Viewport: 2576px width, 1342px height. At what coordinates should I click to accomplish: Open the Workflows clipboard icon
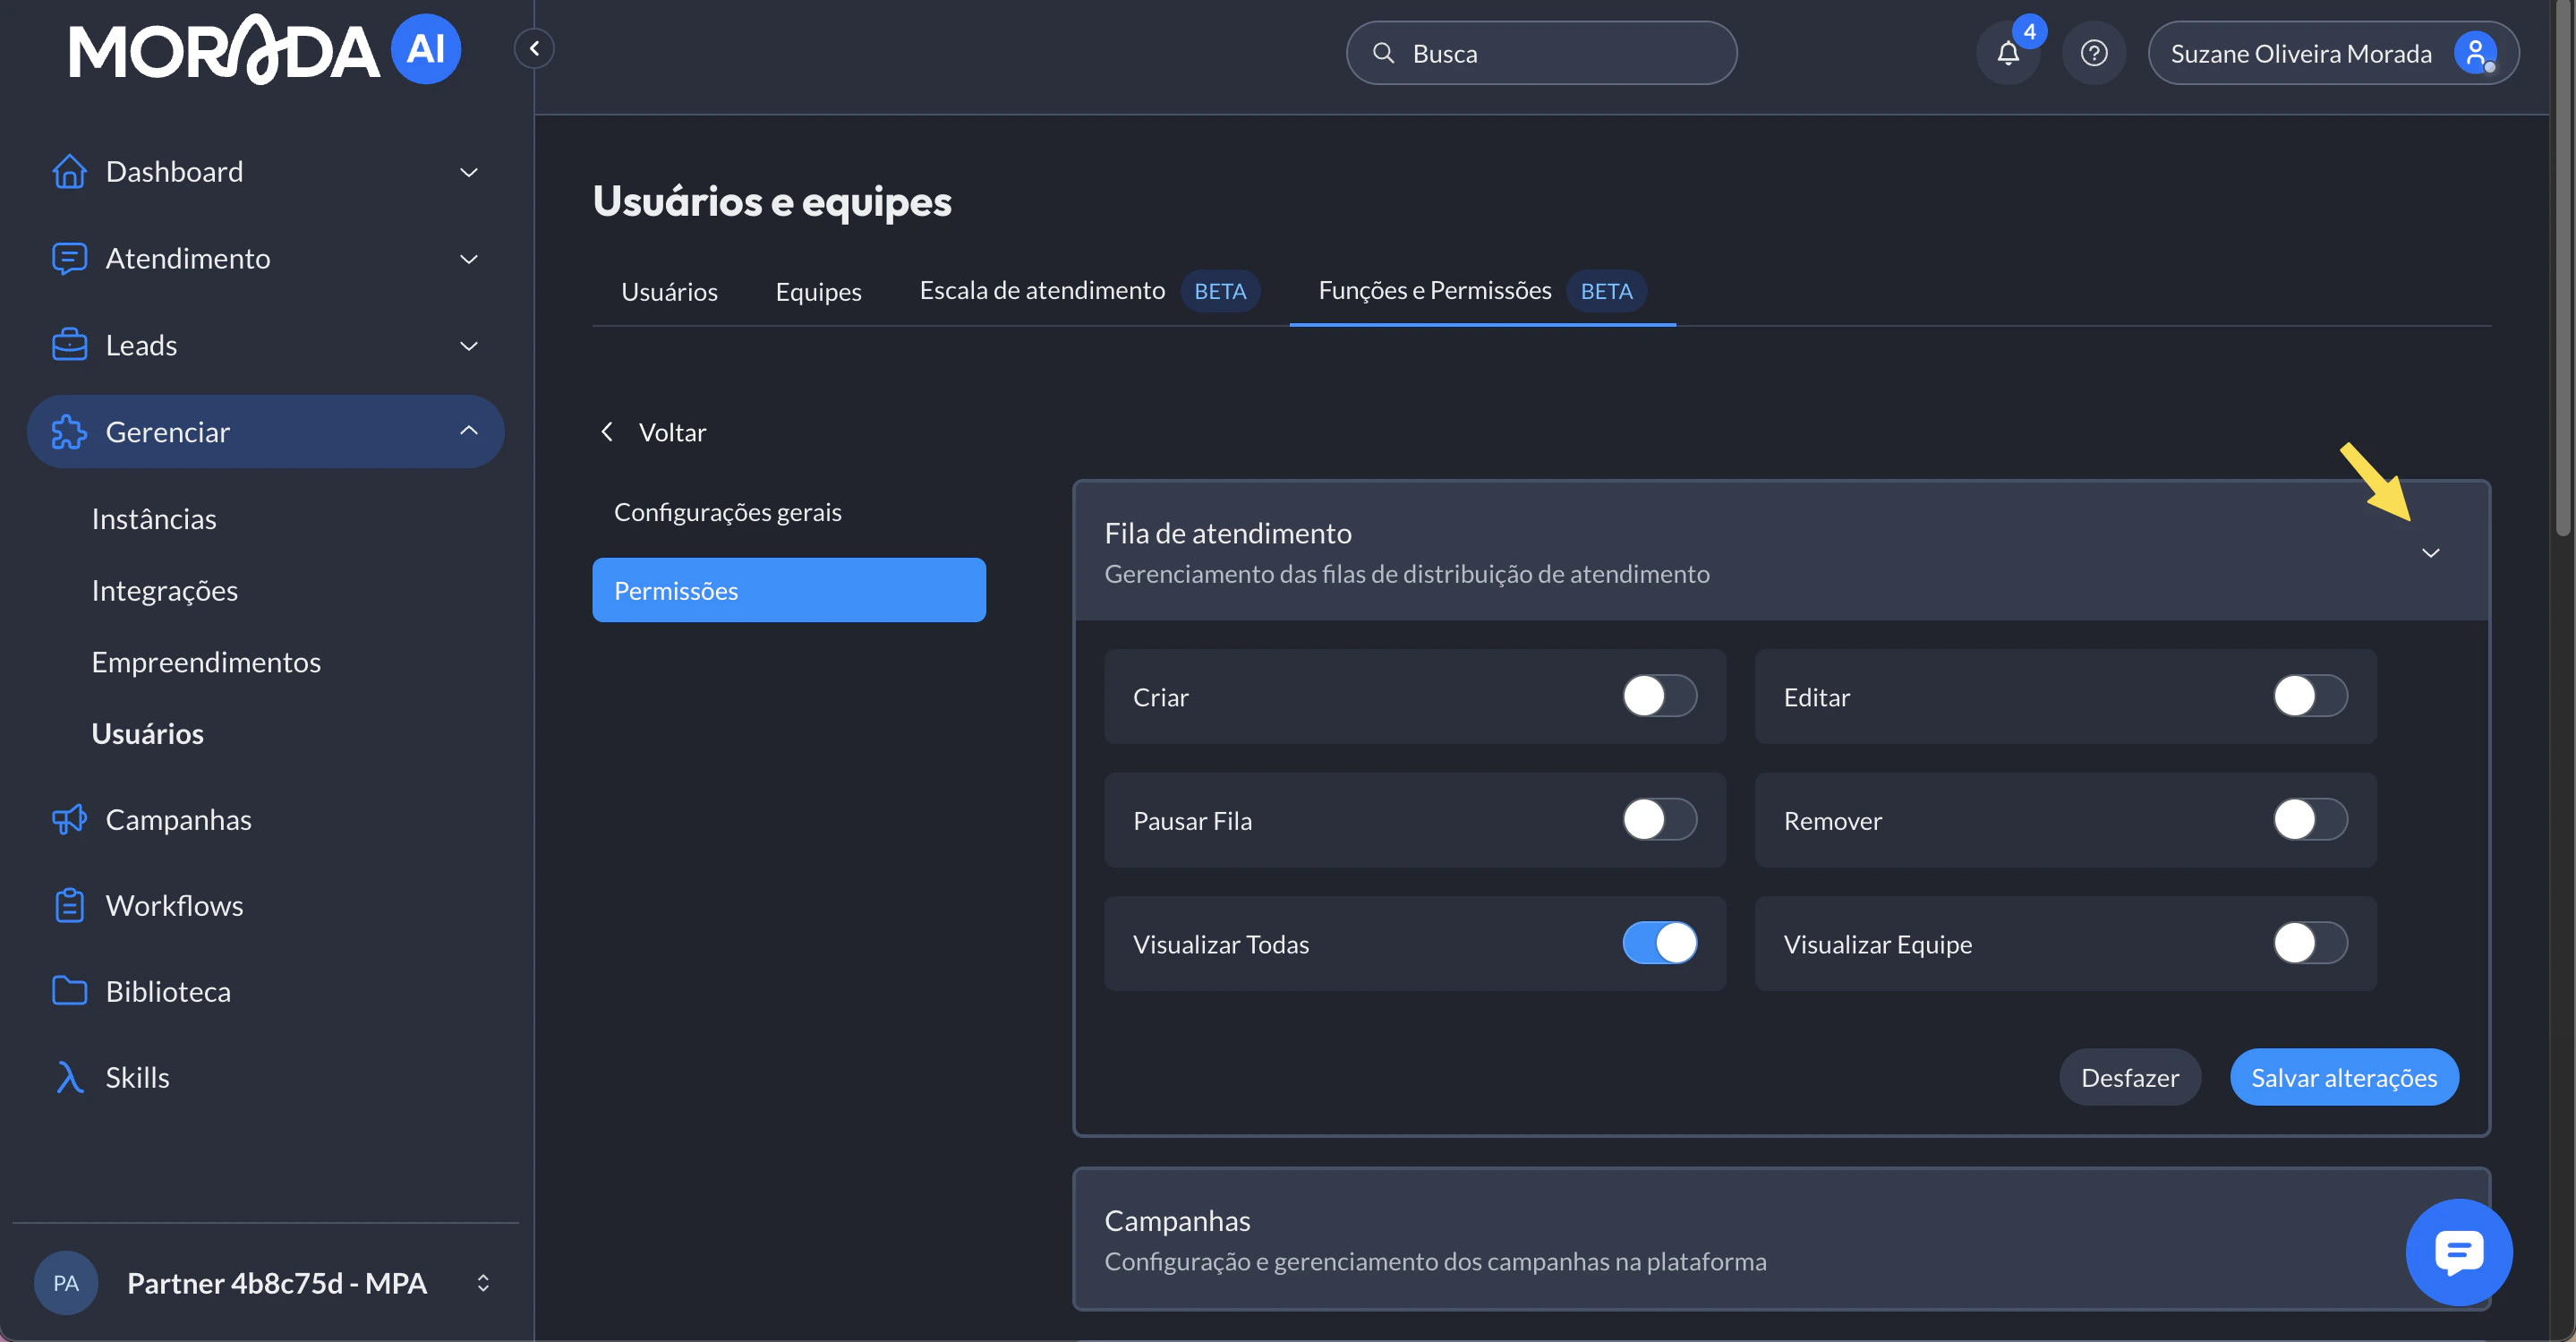68,904
